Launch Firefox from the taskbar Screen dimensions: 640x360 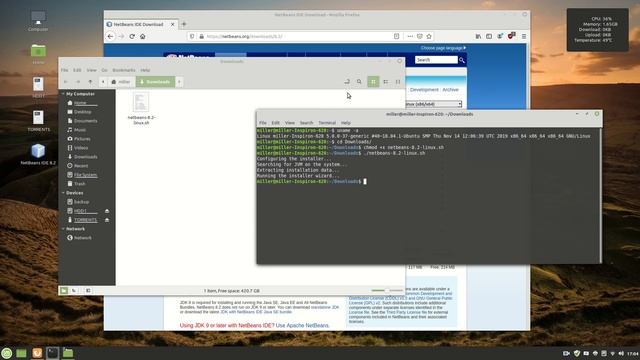tap(37, 353)
